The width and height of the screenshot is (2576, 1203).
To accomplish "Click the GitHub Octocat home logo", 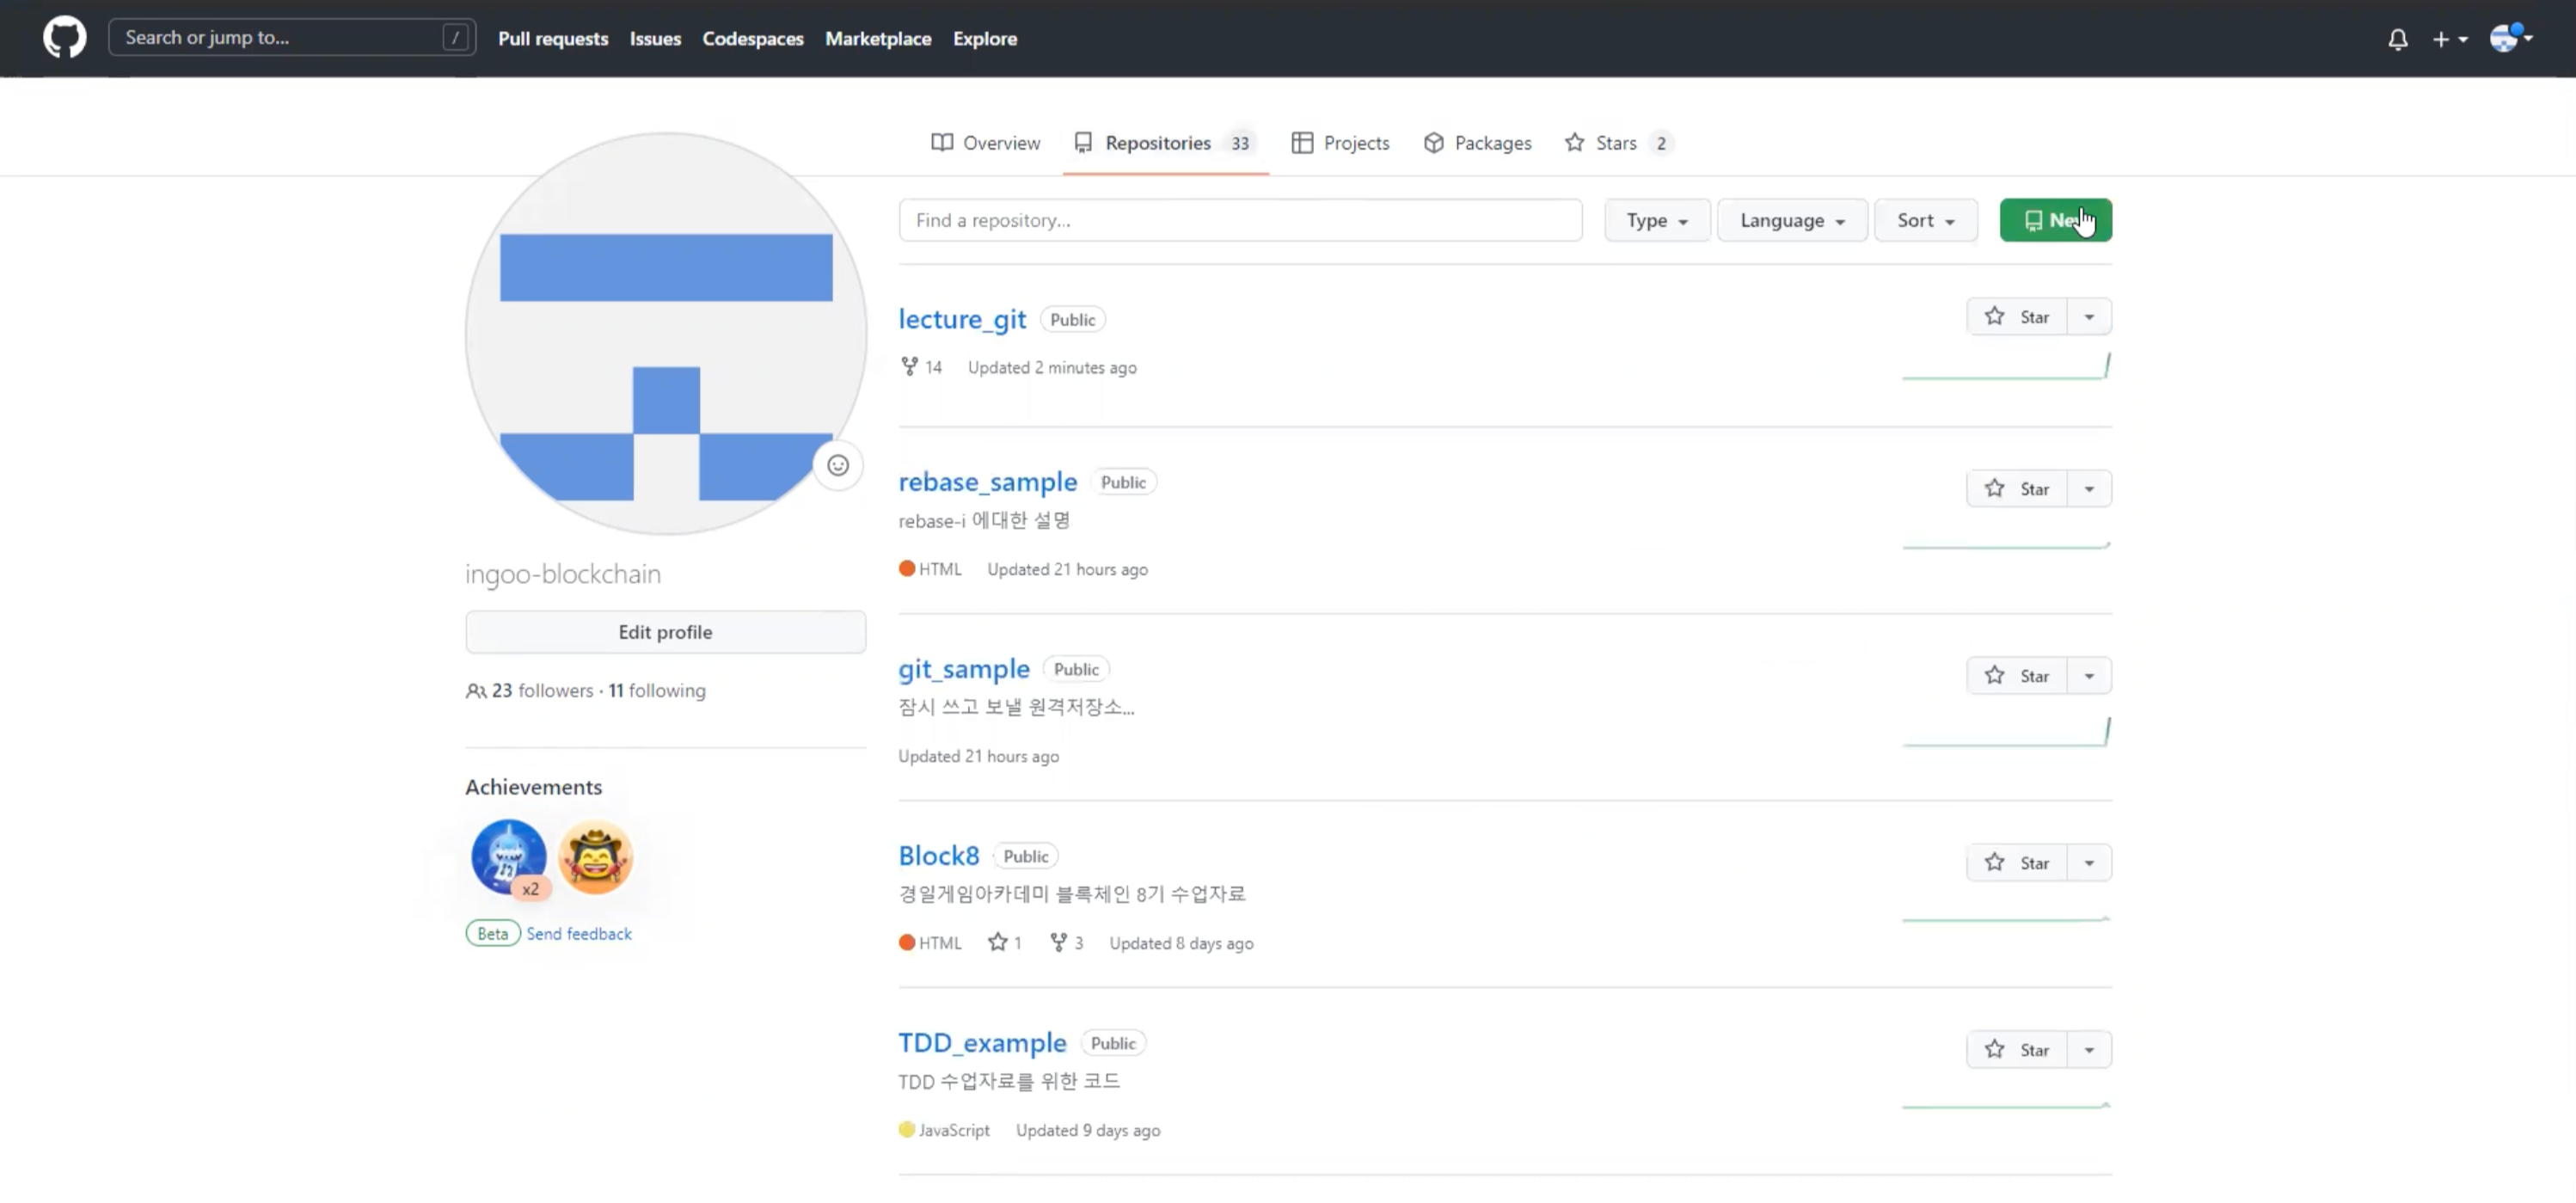I will (x=64, y=38).
